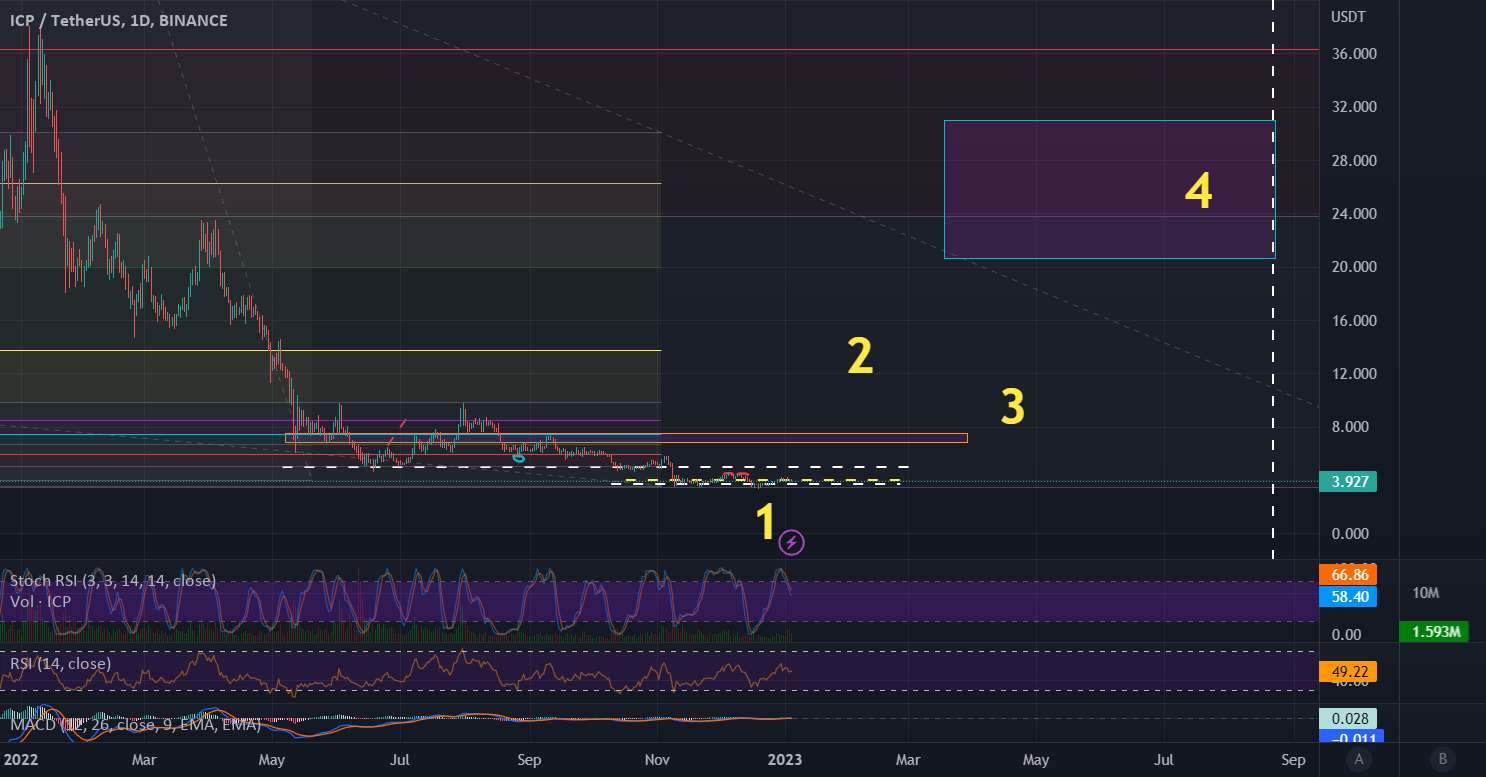
Task: Click the 36.000 price axis label
Action: [x=1353, y=54]
